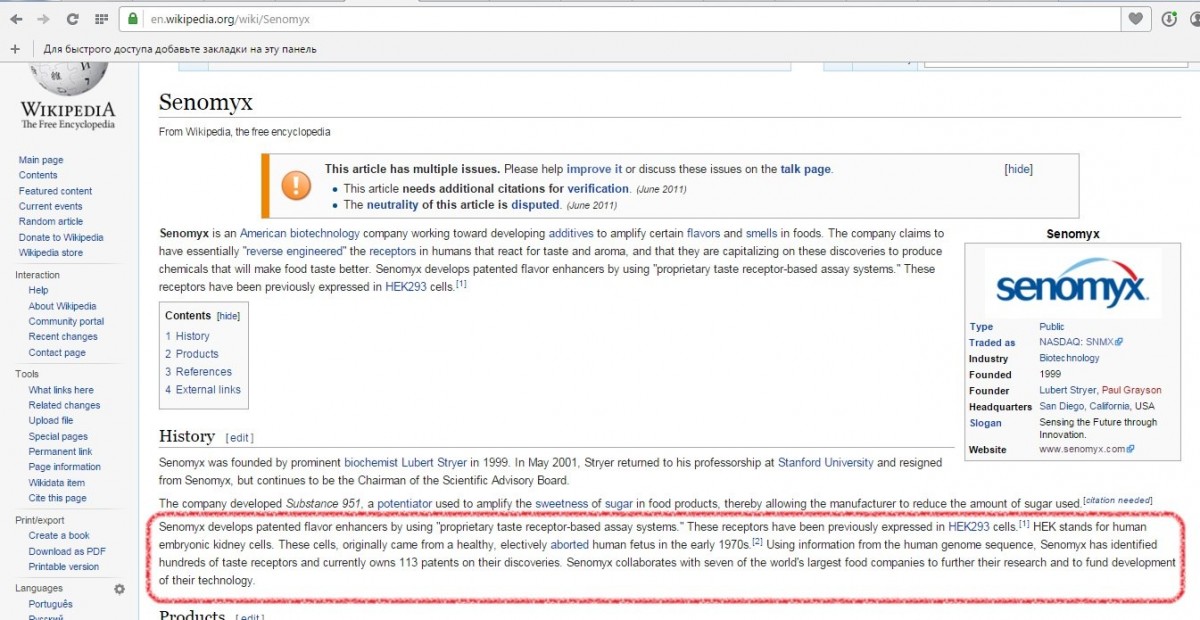Click the browser back arrow

[16, 19]
